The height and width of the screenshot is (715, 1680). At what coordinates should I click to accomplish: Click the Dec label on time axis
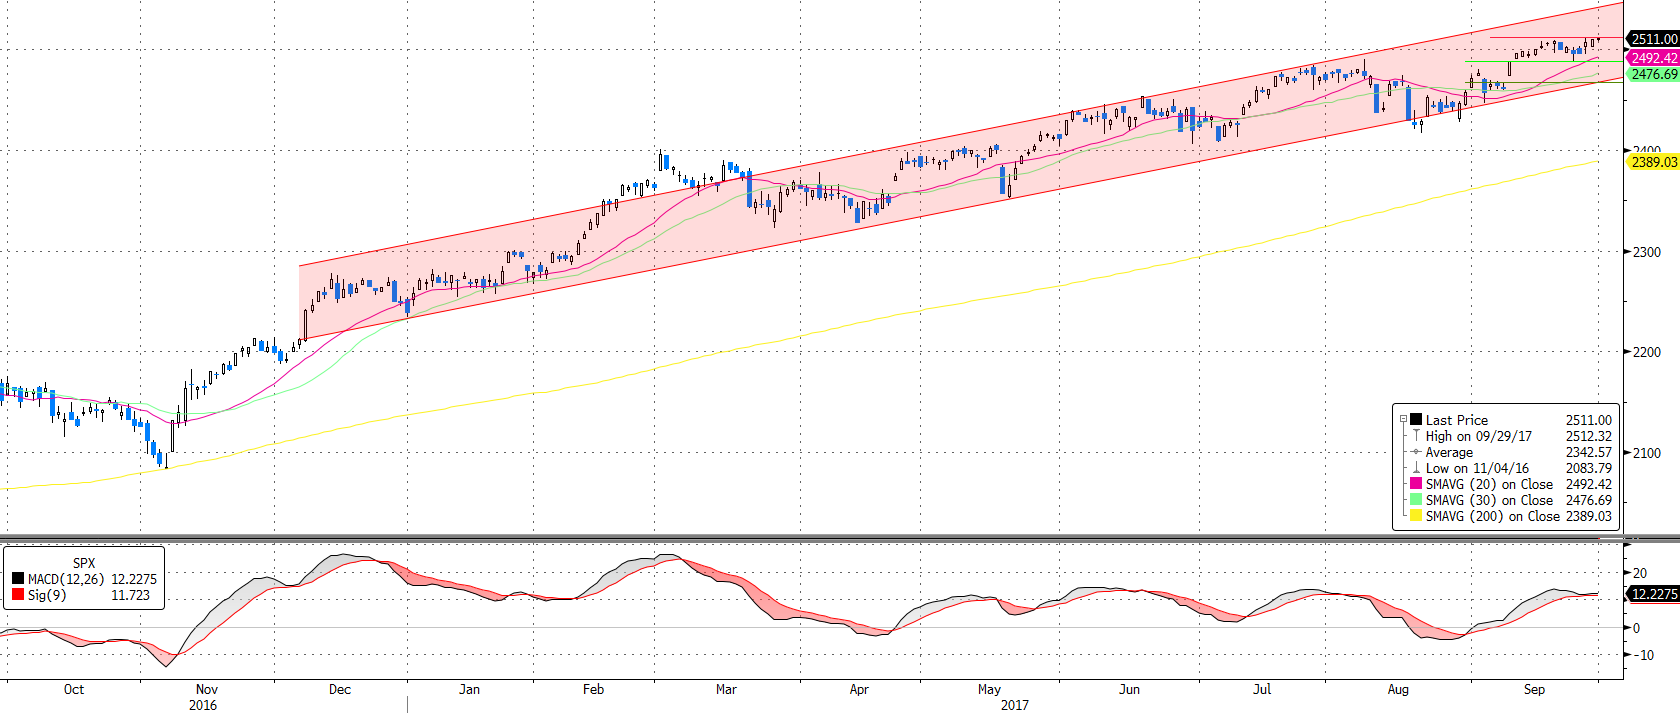click(x=340, y=689)
